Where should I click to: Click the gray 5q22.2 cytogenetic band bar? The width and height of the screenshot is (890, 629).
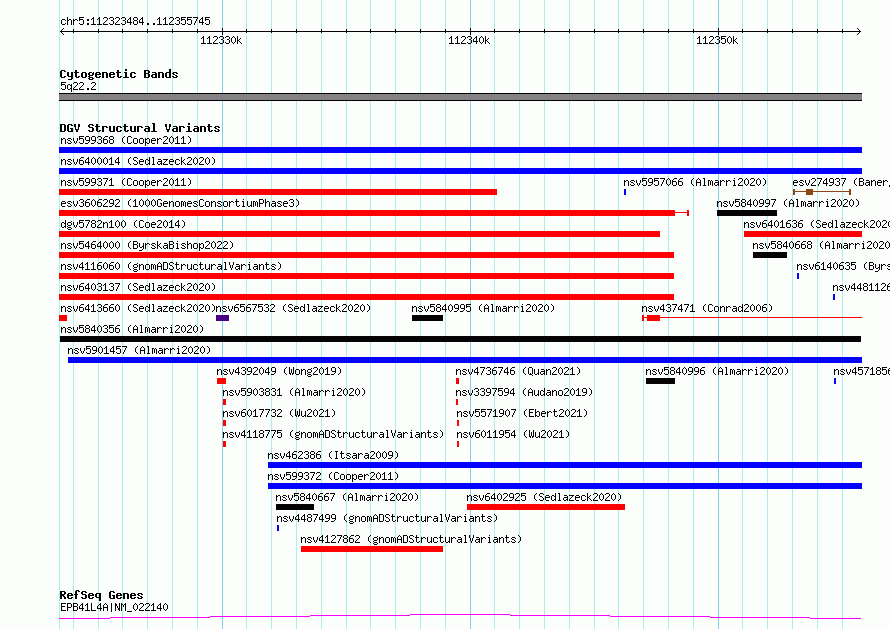[460, 97]
